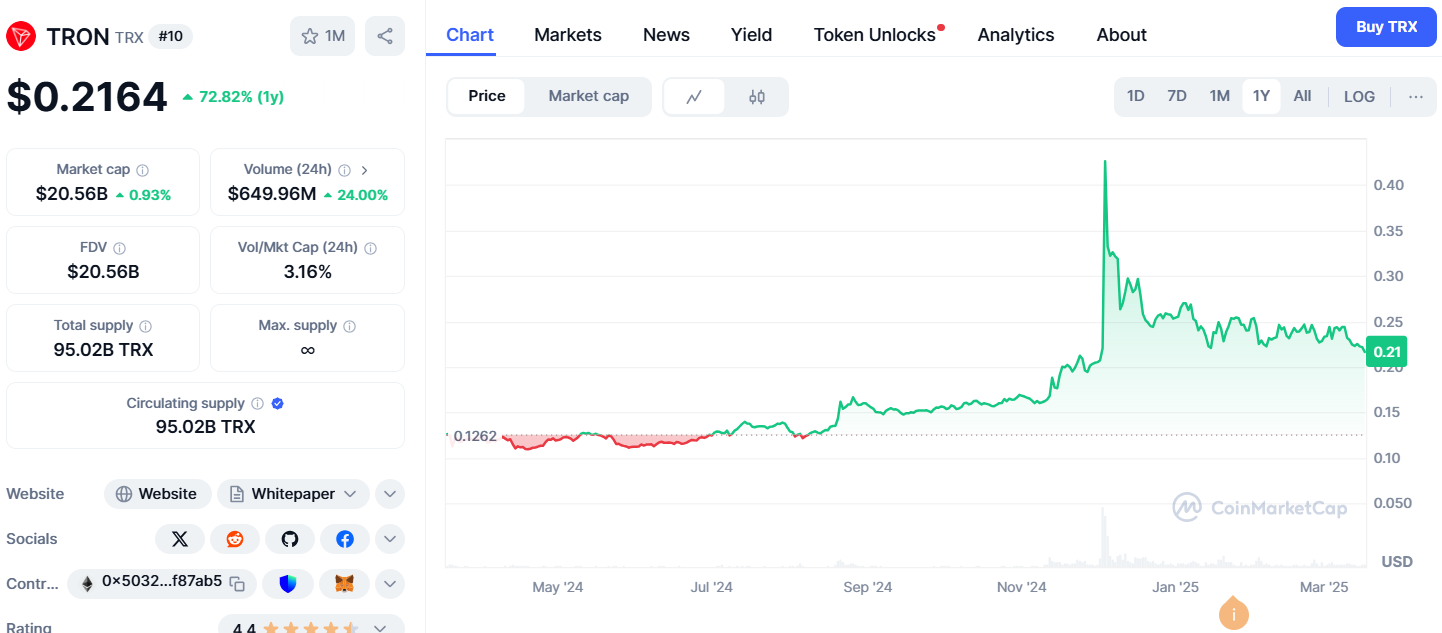Open chart more options ellipsis
The width and height of the screenshot is (1442, 633).
click(1416, 97)
